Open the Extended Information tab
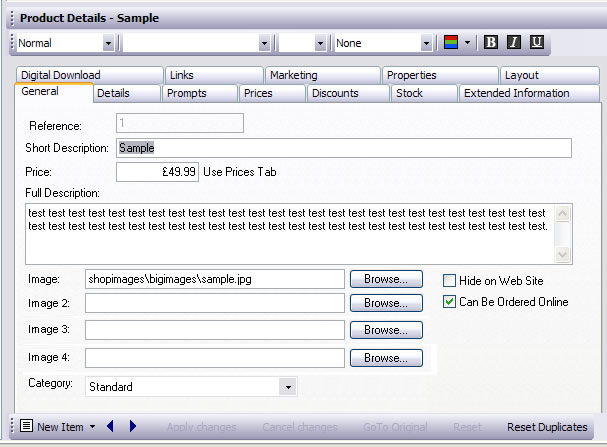 [516, 93]
